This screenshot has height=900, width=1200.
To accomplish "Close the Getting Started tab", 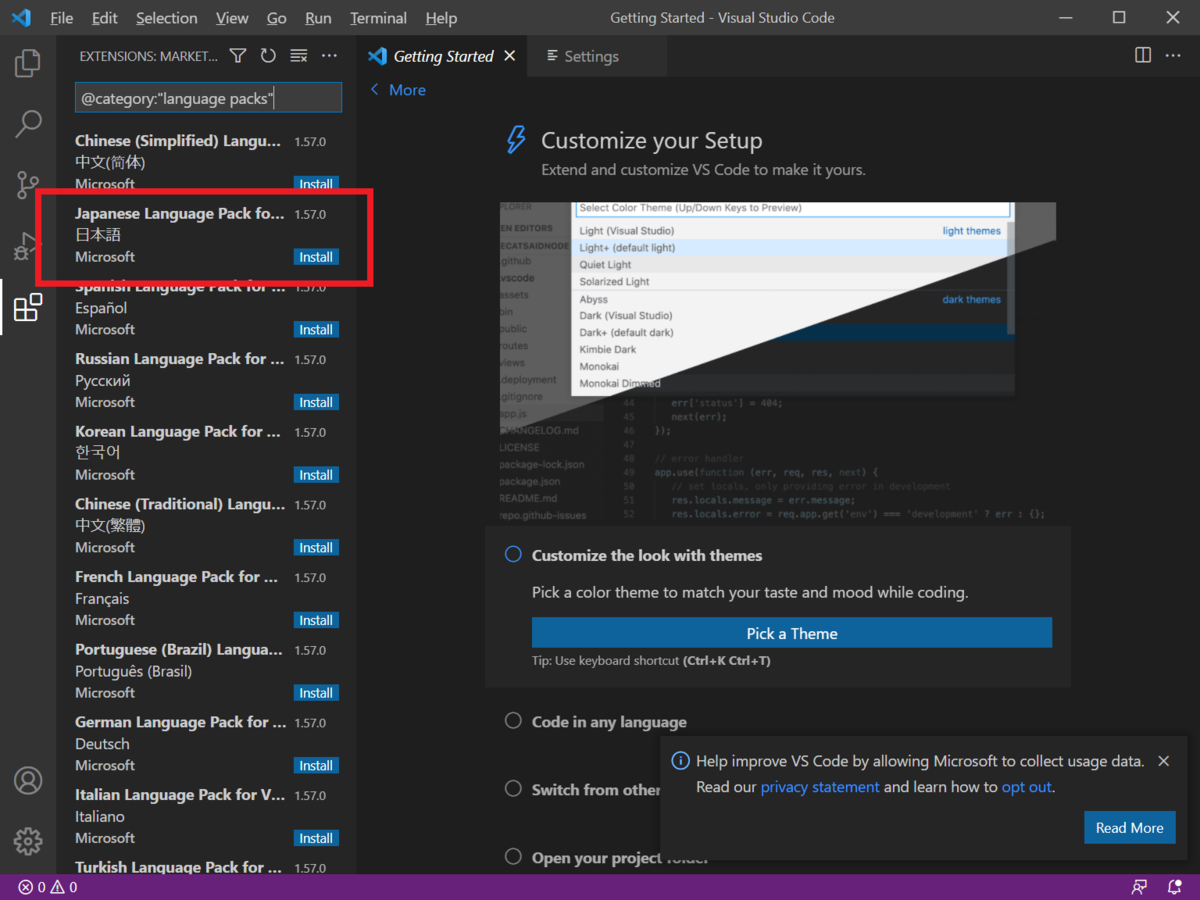I will tap(510, 56).
